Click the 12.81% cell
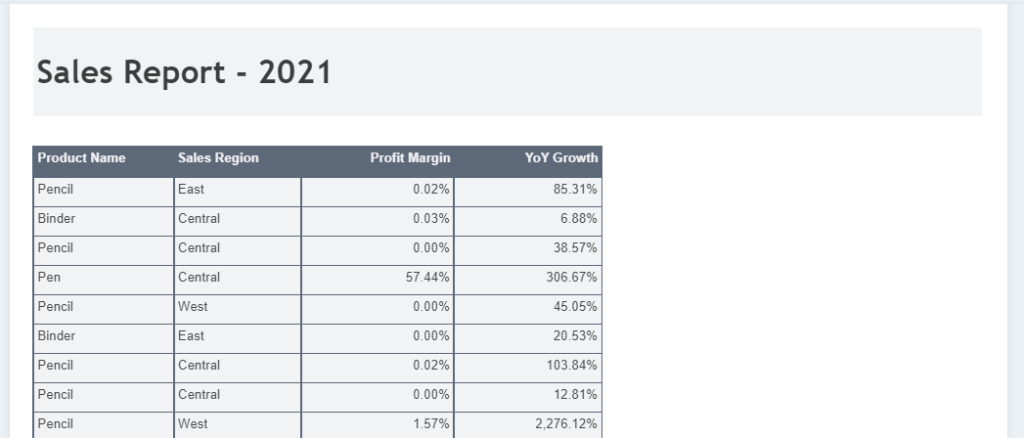Viewport: 1024px width, 438px height. (x=575, y=395)
